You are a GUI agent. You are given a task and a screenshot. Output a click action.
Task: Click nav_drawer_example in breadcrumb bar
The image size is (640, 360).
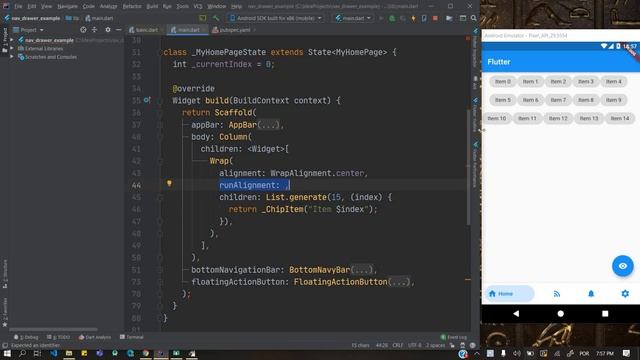click(35, 18)
